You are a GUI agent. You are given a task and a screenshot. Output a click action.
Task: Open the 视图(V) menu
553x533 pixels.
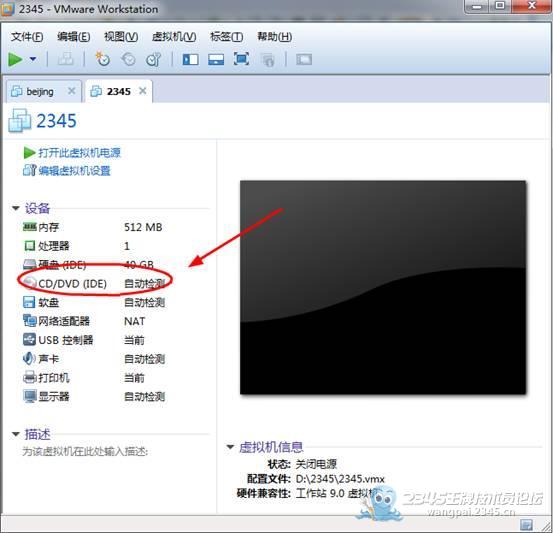click(x=121, y=36)
